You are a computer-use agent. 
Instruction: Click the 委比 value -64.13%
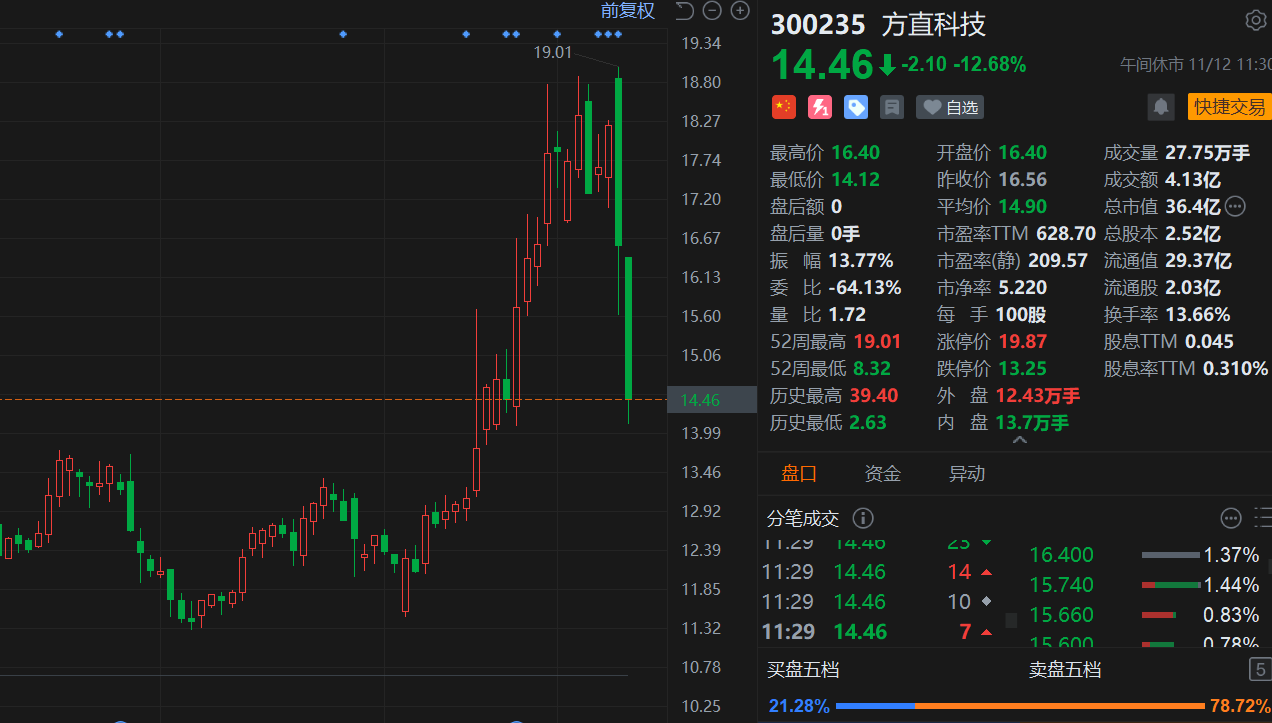865,288
